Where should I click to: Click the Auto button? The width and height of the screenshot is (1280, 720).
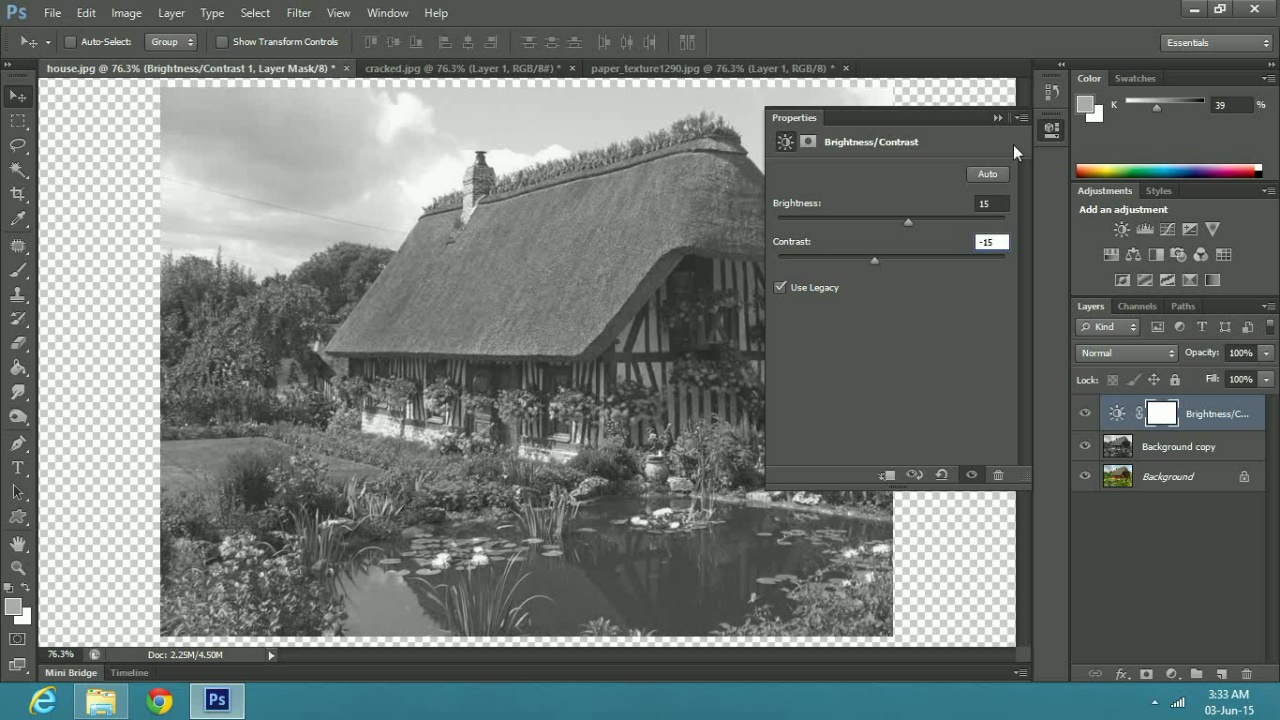pos(987,174)
